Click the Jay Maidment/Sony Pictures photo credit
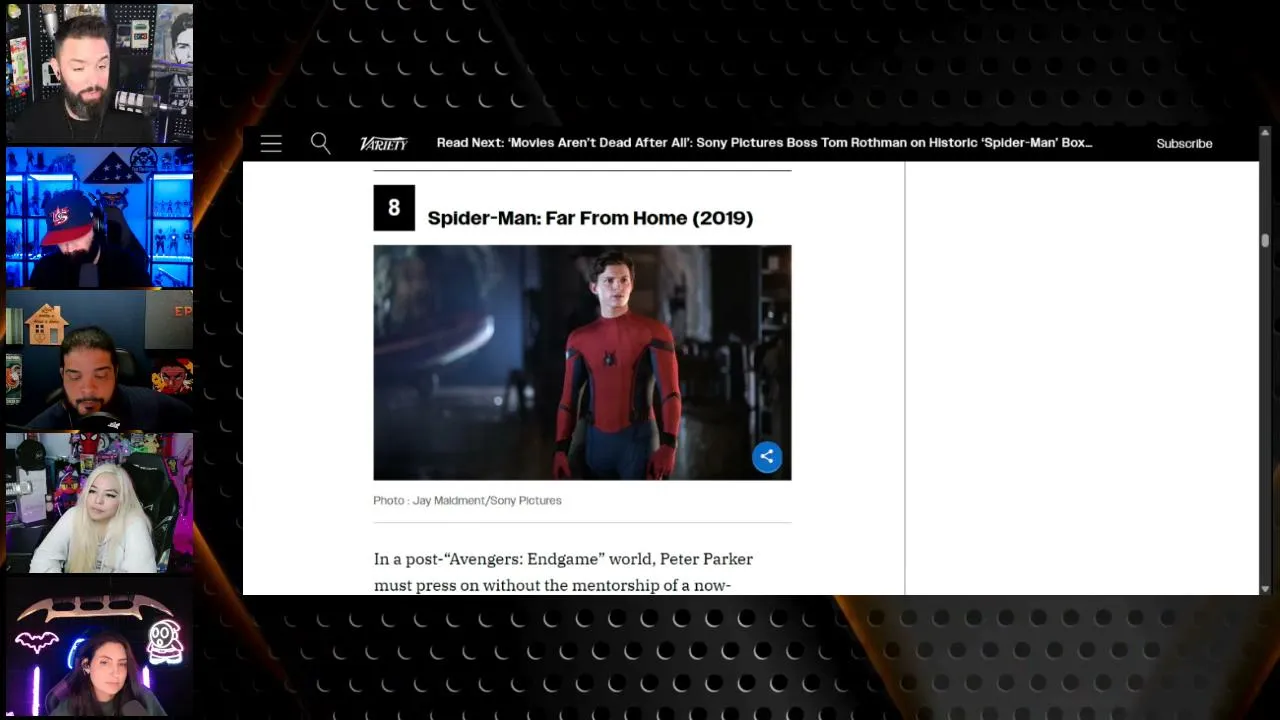This screenshot has width=1280, height=720. [467, 500]
